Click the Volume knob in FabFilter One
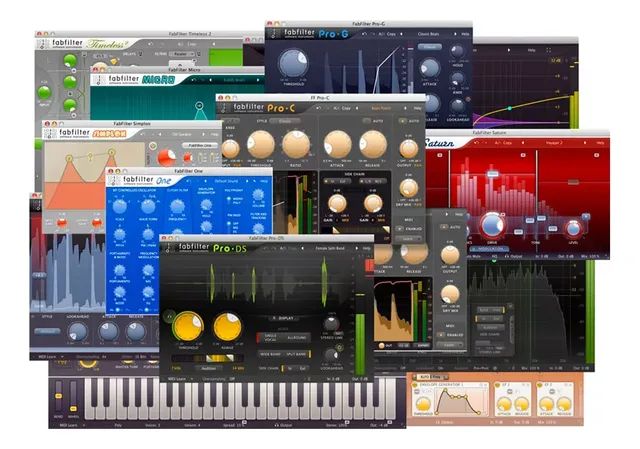The height and width of the screenshot is (449, 640). click(258, 195)
